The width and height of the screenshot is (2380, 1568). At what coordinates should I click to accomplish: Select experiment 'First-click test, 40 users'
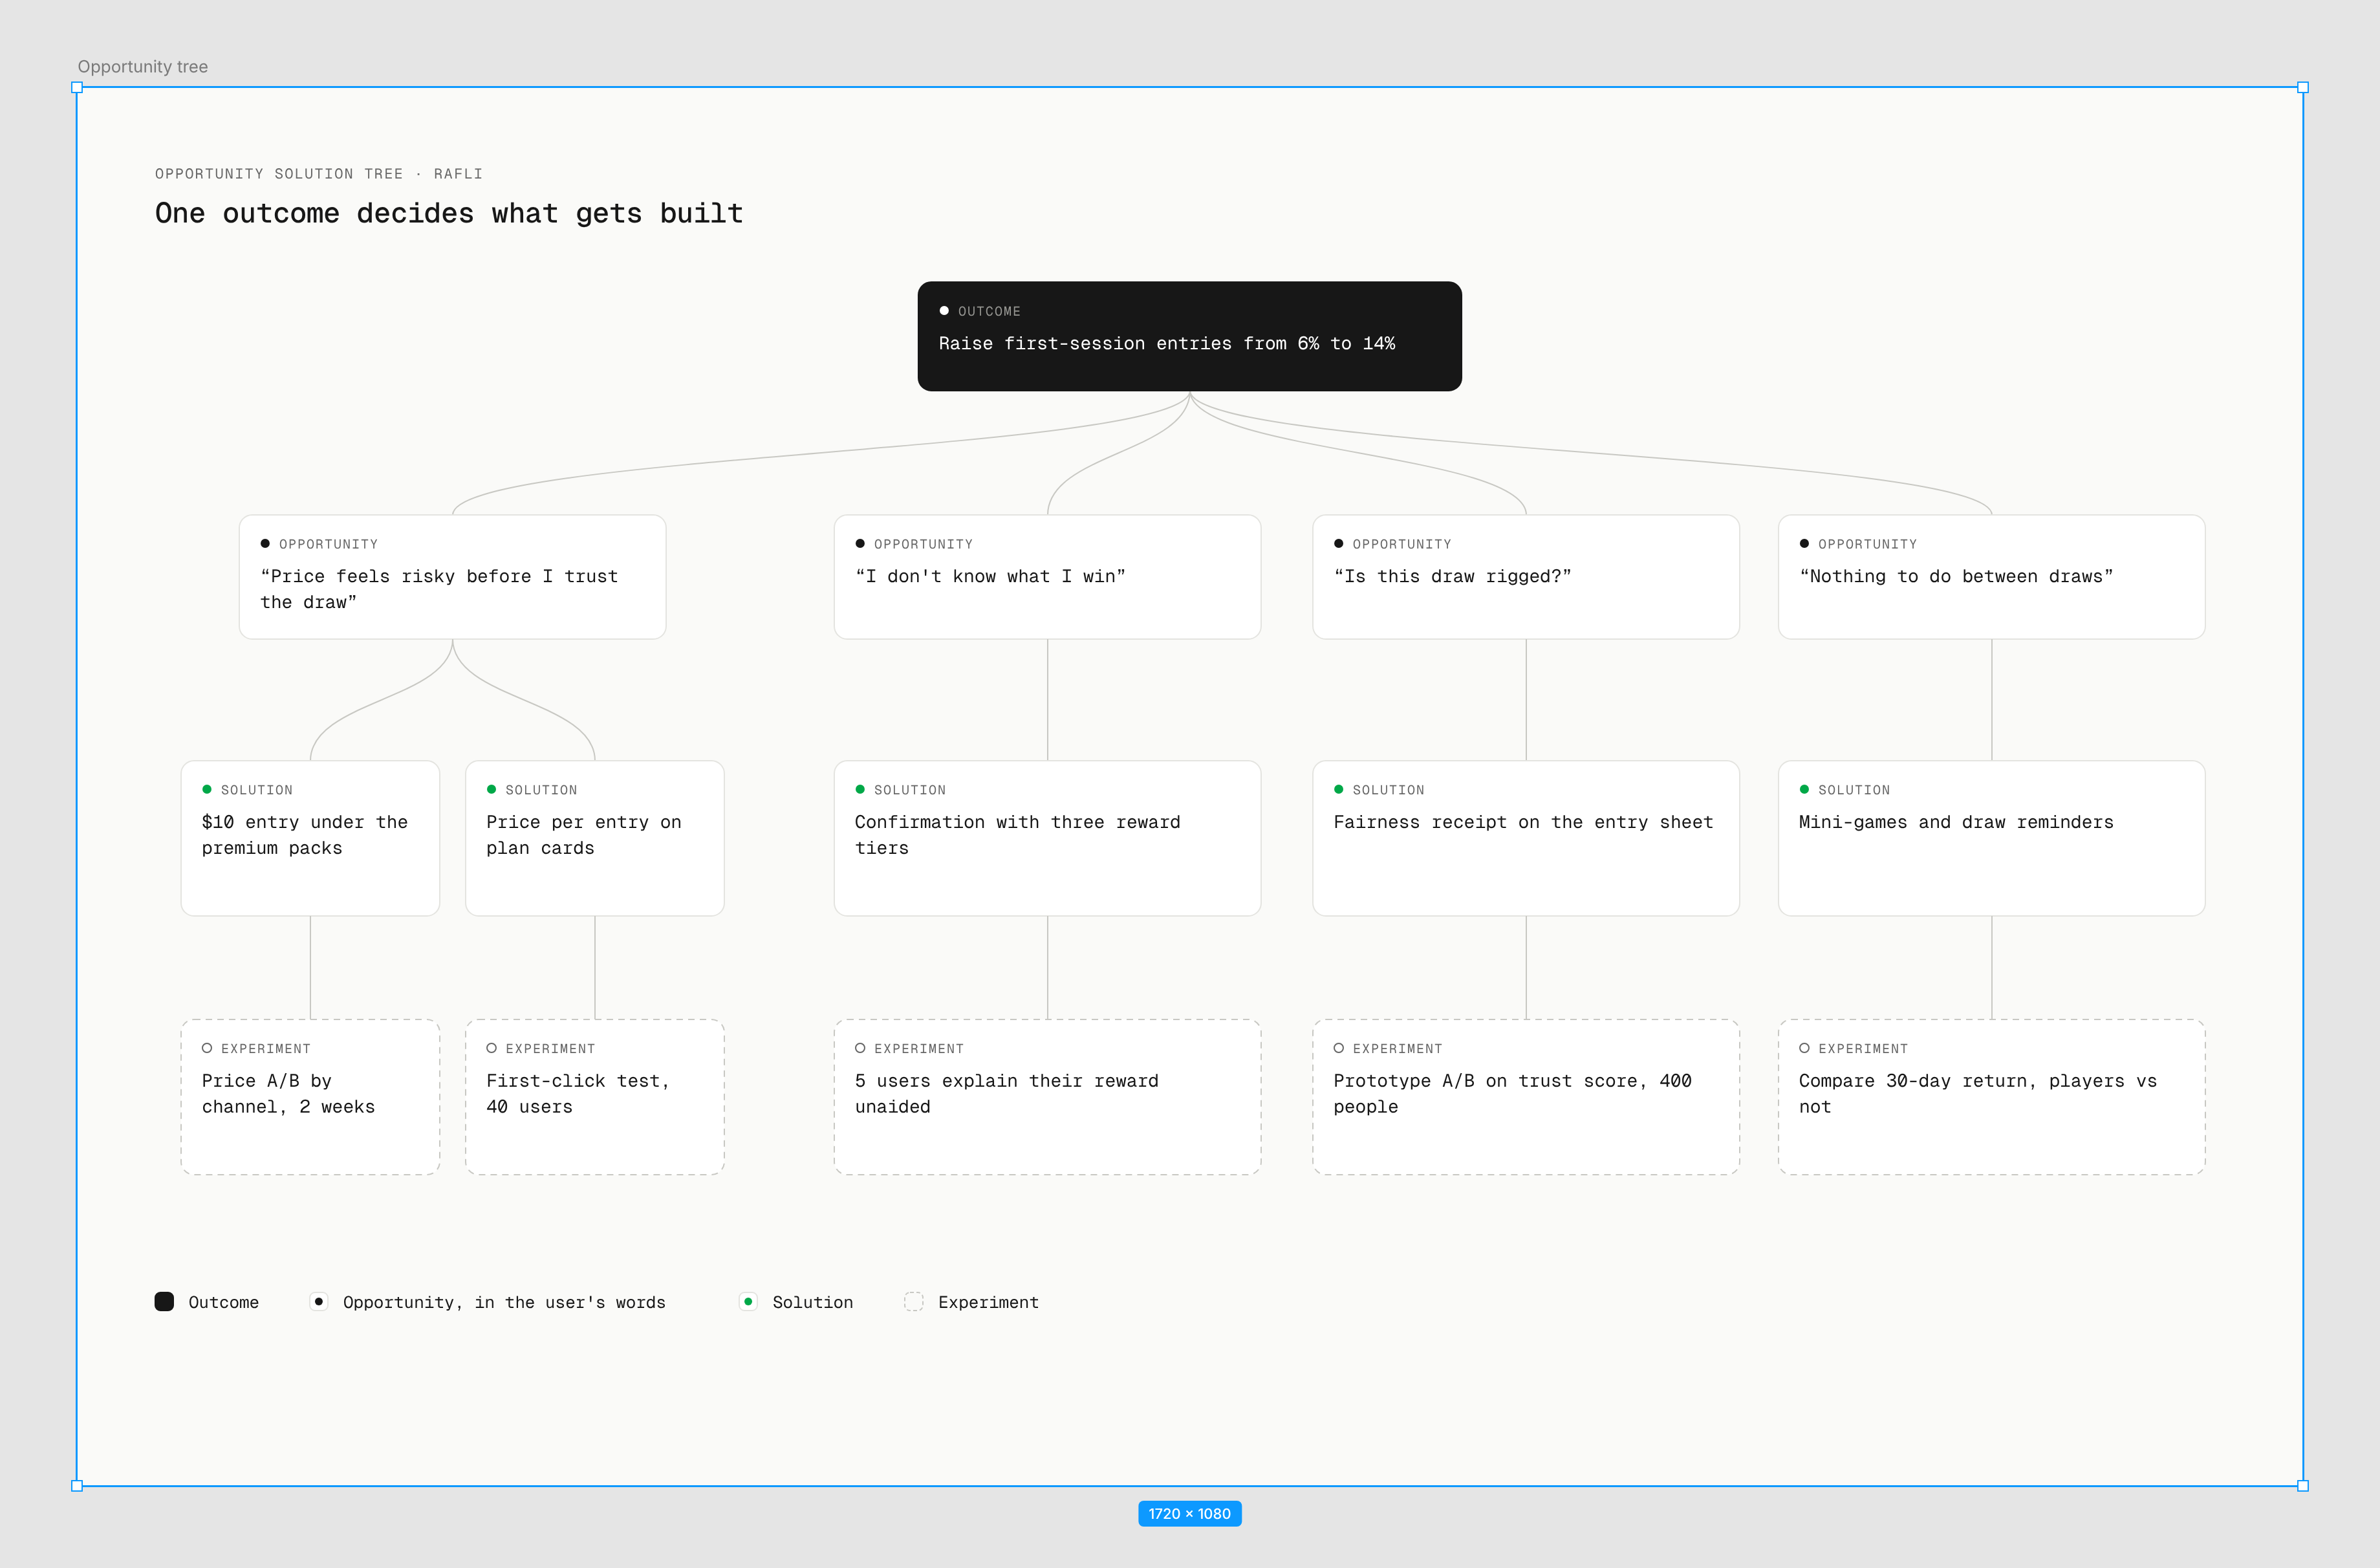tap(595, 1097)
